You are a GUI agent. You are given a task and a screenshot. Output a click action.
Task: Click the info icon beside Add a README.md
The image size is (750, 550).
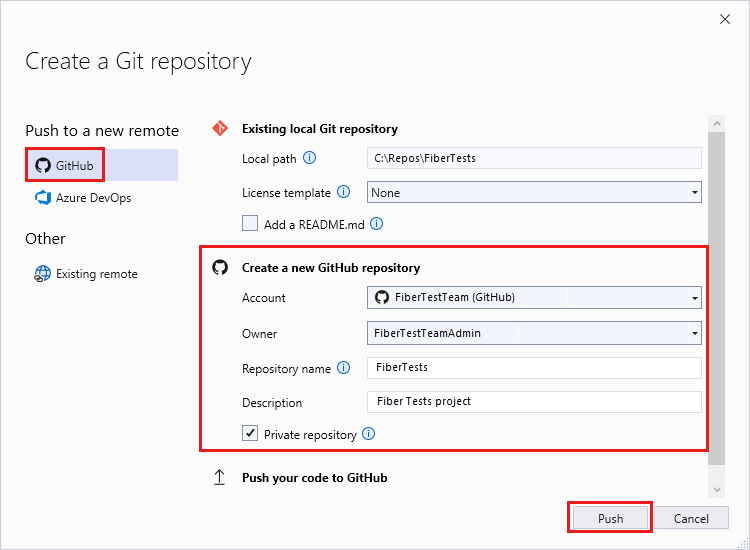tap(377, 225)
